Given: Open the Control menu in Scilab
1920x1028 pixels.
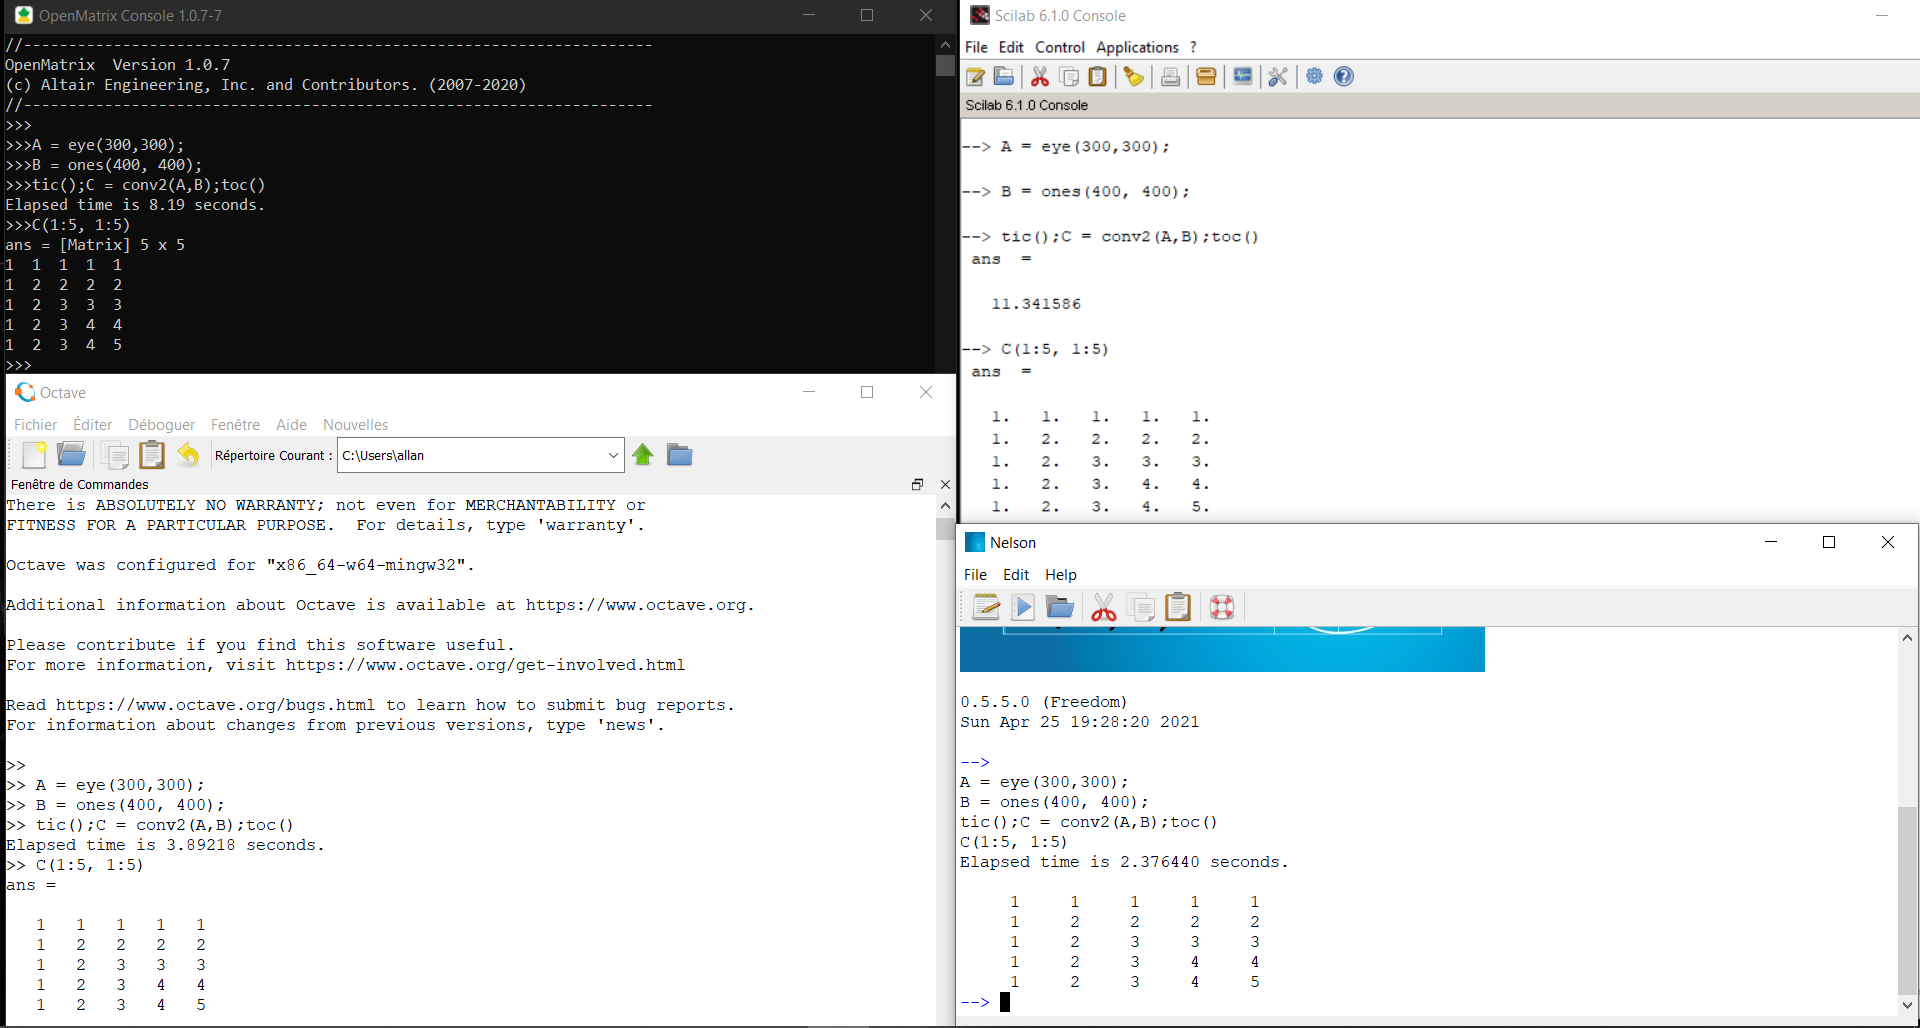Looking at the screenshot, I should pos(1060,47).
